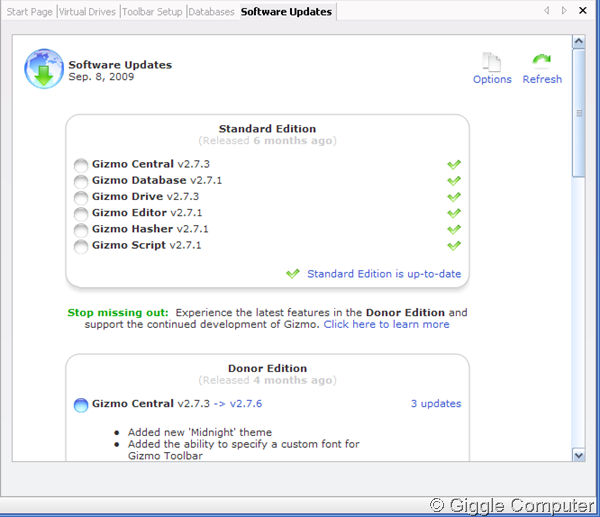Select Gizmo Script v2.7.1 radio button

point(81,246)
